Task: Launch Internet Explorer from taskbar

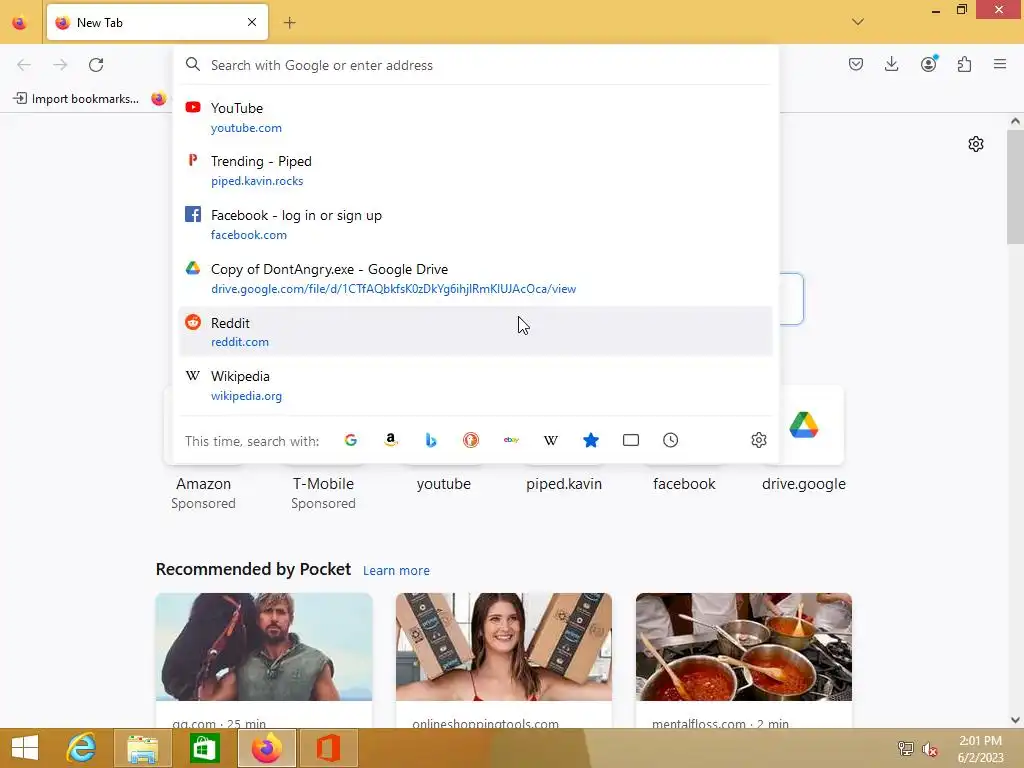Action: tap(82, 748)
